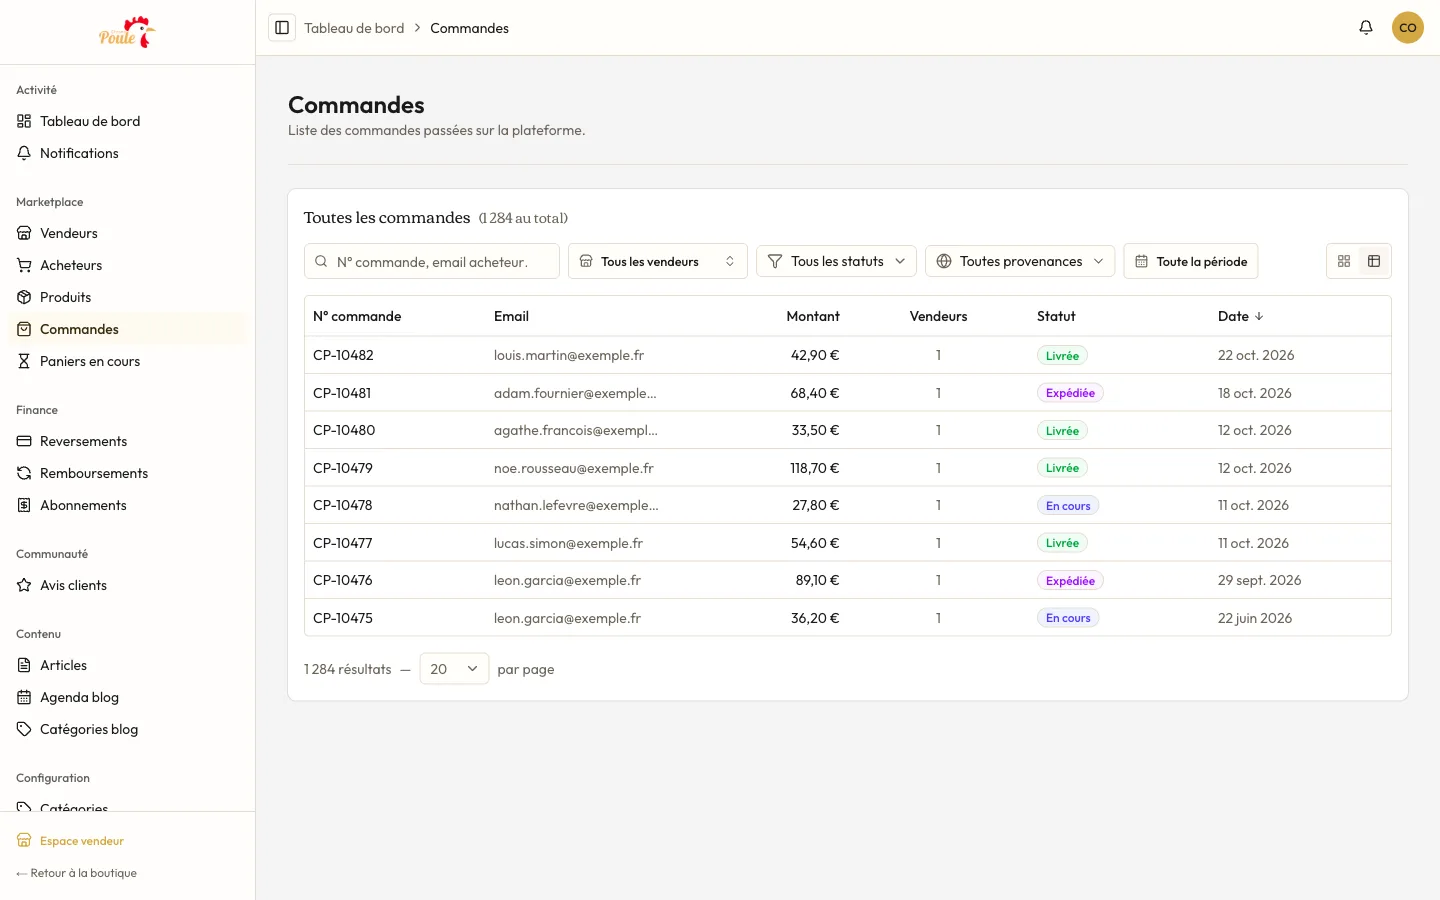Screen dimensions: 1440x900
Task: Open order CP-10475
Action: click(x=343, y=618)
